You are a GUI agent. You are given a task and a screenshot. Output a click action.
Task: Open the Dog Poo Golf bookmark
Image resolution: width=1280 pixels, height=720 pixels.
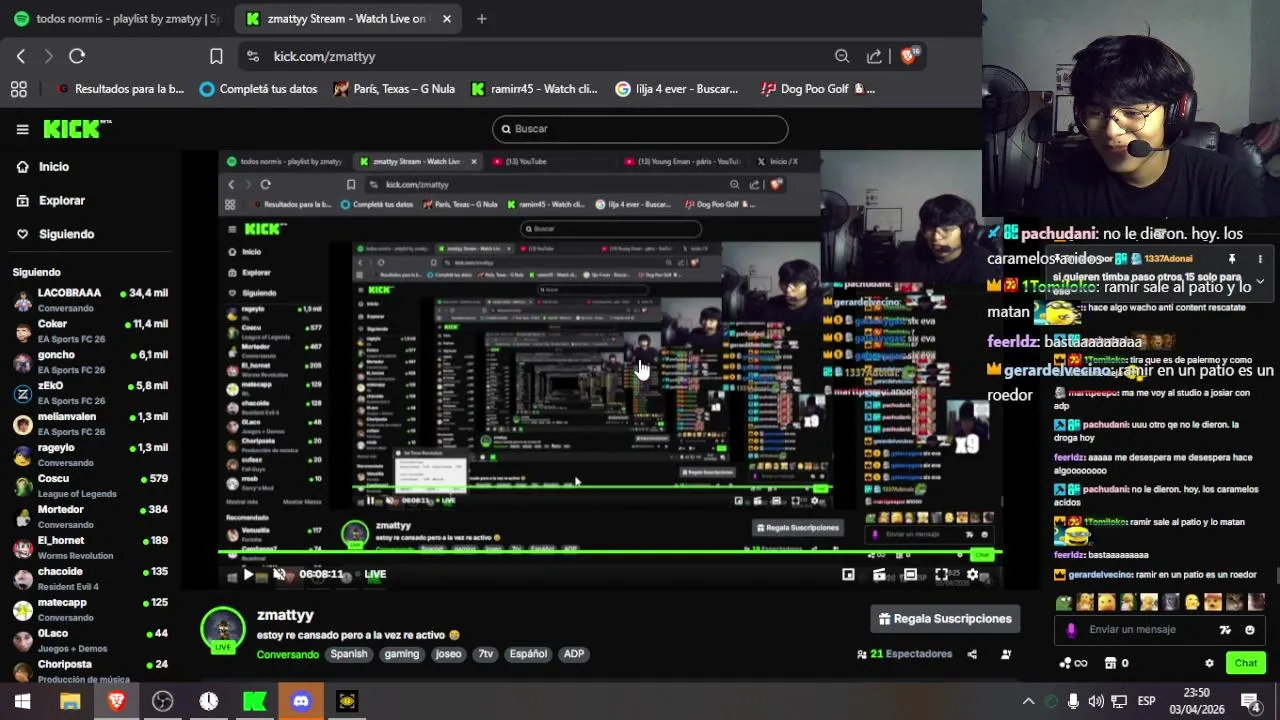817,89
